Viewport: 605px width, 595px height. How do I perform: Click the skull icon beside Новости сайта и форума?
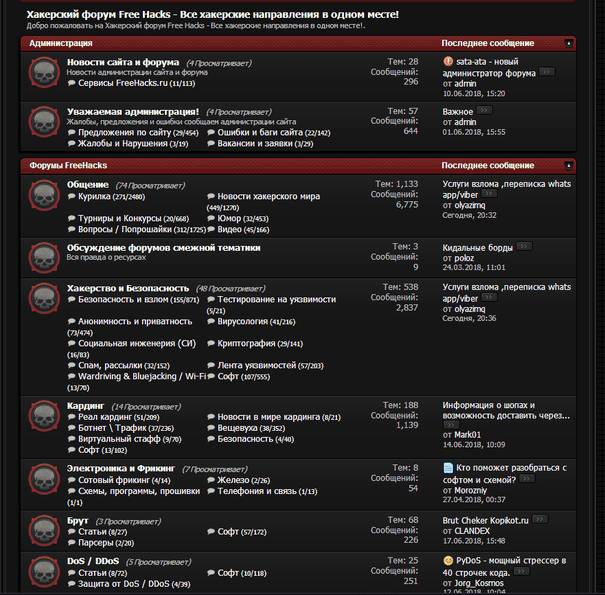tap(43, 72)
